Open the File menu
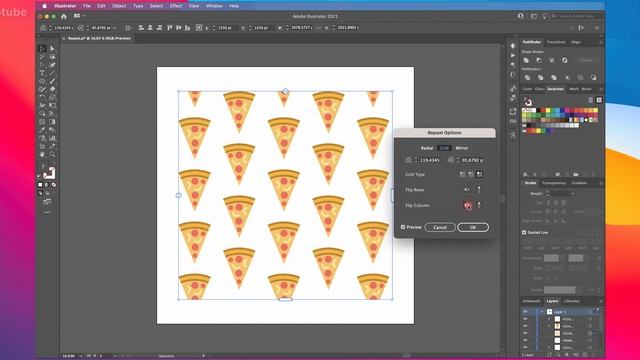This screenshot has width=640, height=360. 87,6
